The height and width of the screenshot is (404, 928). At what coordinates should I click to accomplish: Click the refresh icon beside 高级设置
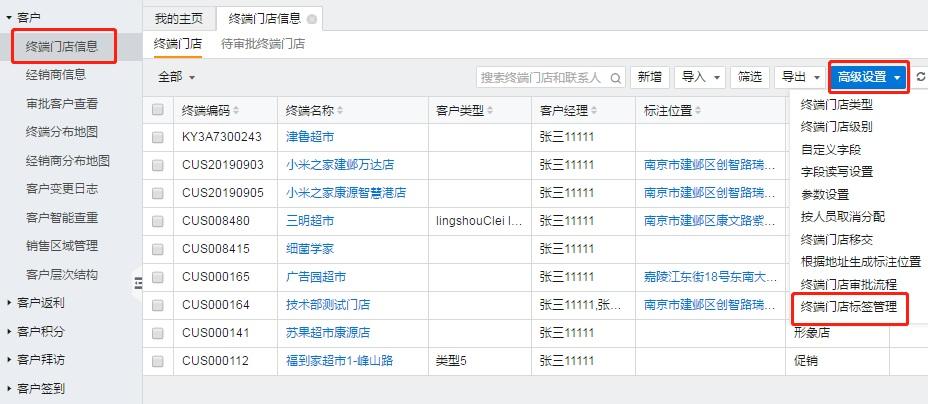pyautogui.click(x=921, y=77)
